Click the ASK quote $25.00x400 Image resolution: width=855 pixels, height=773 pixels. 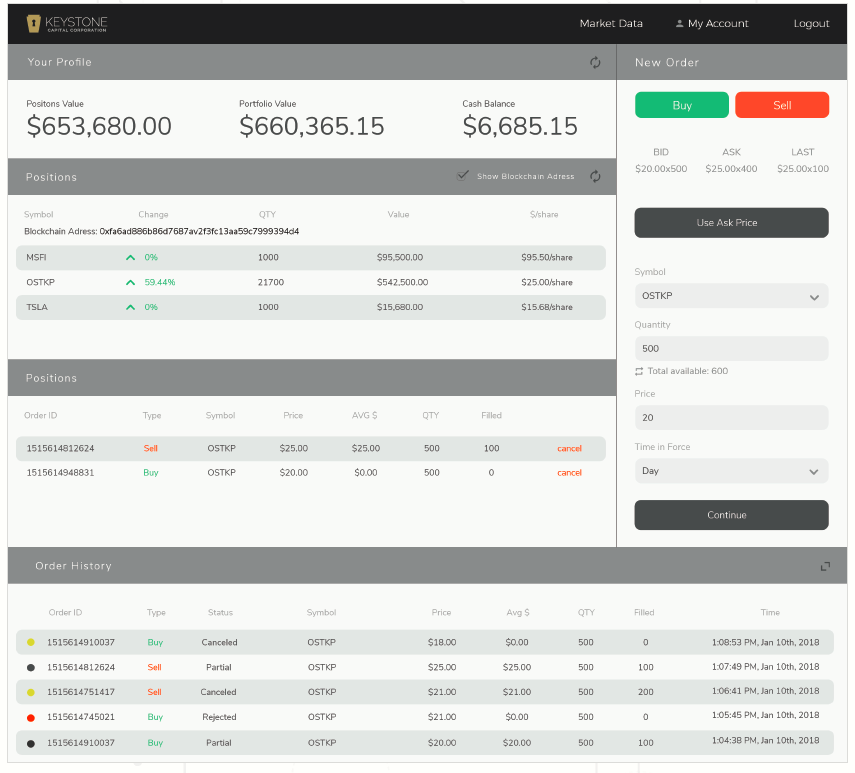(731, 169)
